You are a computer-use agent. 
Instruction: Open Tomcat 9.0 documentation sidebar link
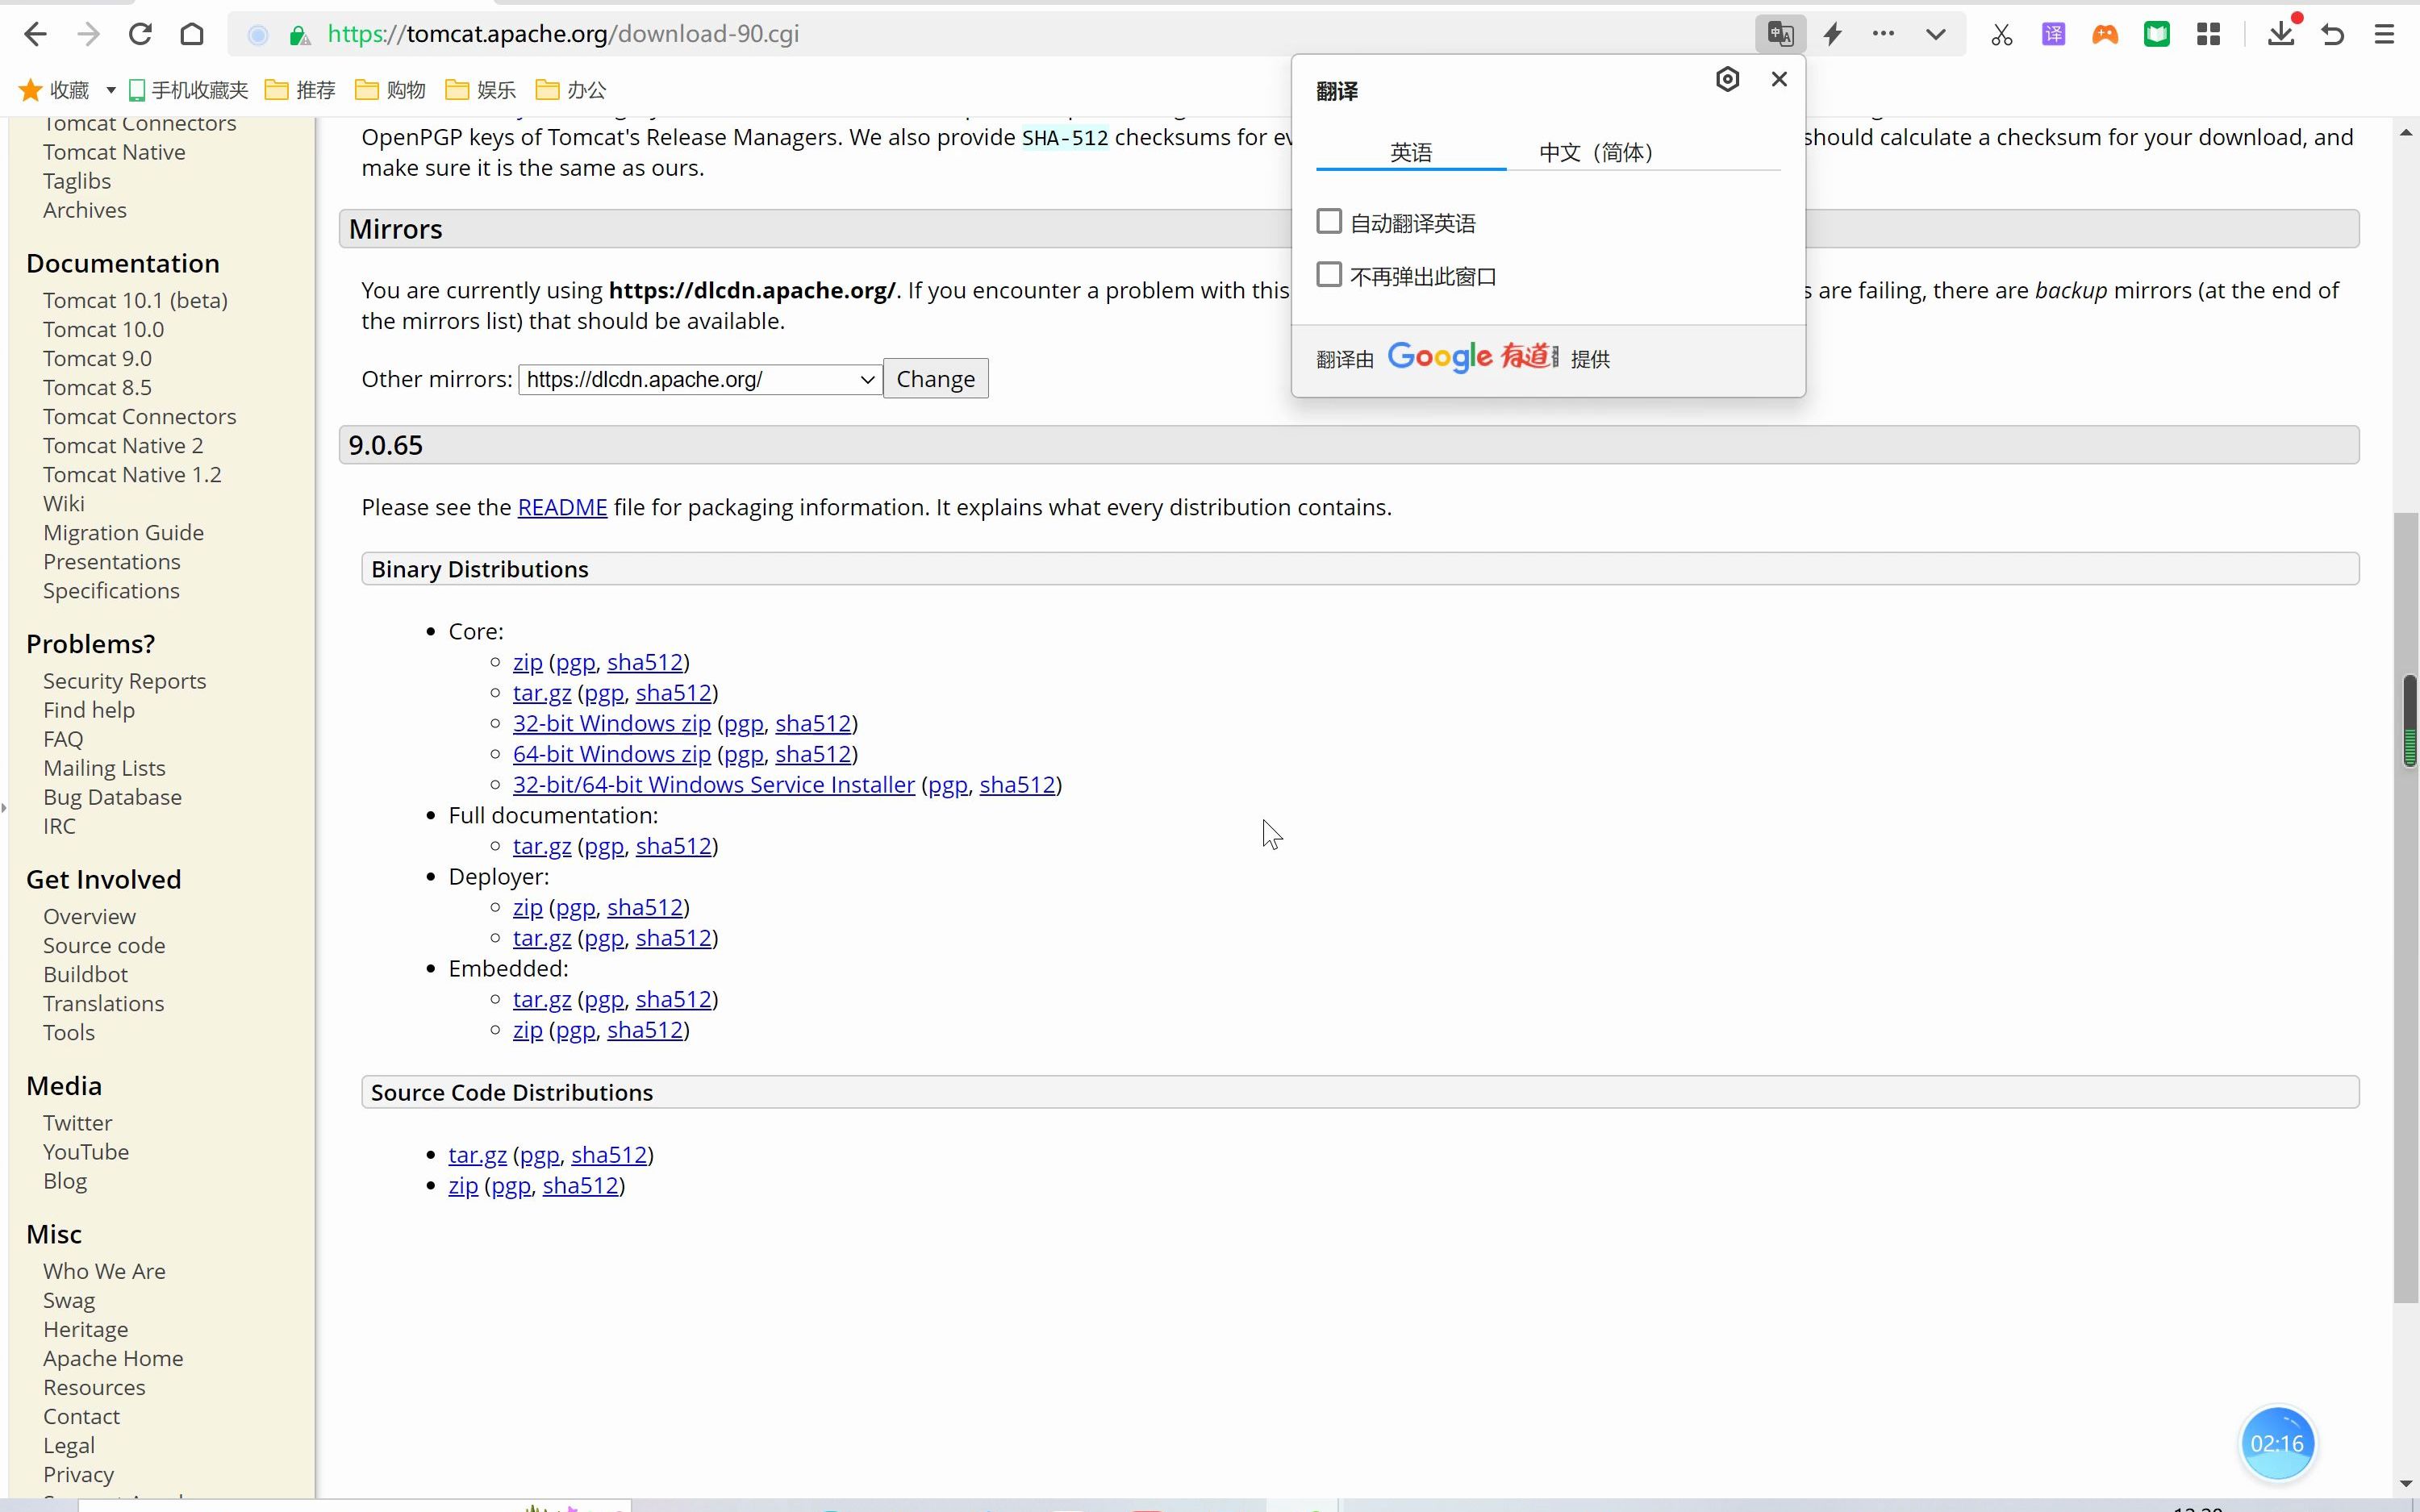(x=97, y=358)
